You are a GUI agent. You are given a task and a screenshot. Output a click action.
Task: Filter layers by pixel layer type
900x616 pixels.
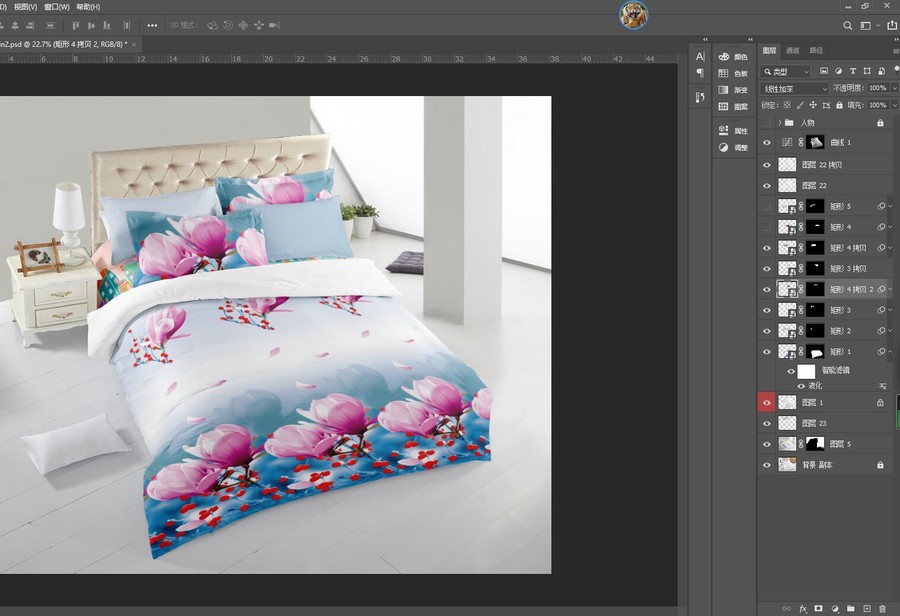pyautogui.click(x=824, y=71)
